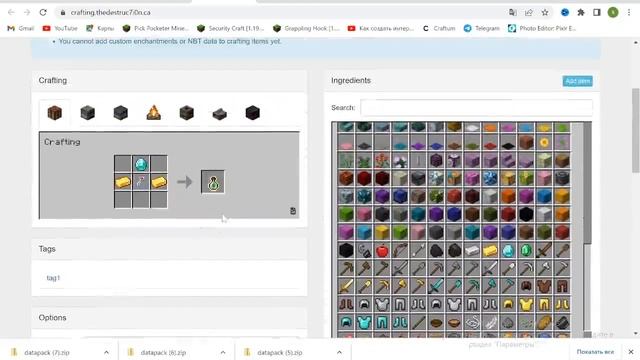Image resolution: width=640 pixels, height=360 pixels.
Task: Pick the golden sword ingredient
Action: [346, 286]
